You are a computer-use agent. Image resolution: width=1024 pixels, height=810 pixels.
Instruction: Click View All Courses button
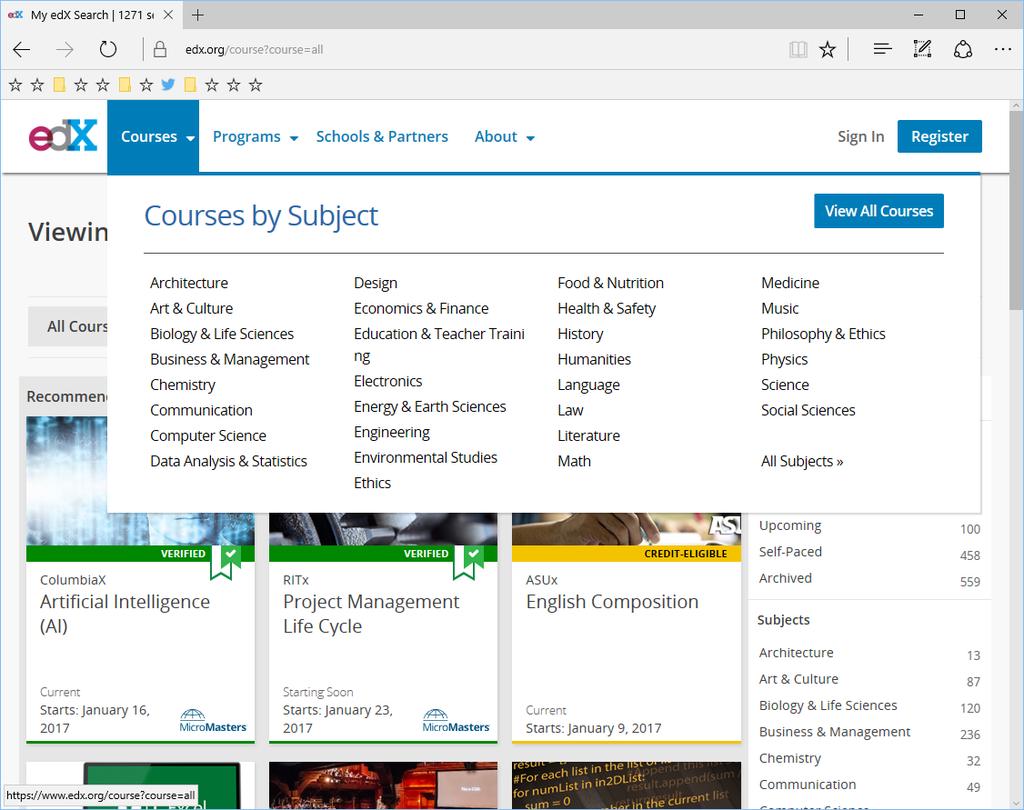tap(878, 211)
